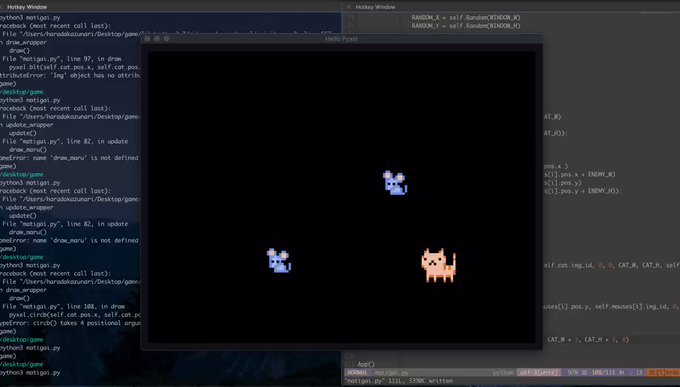Click the utf-8[unix] encoding segment

pos(538,373)
